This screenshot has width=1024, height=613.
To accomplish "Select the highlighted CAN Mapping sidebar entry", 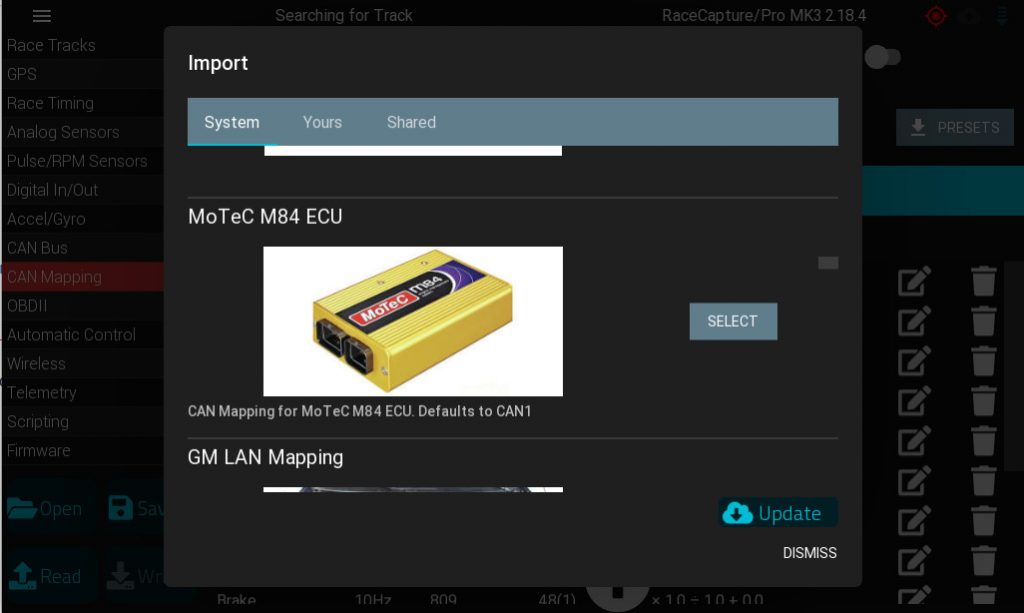I will pyautogui.click(x=82, y=277).
